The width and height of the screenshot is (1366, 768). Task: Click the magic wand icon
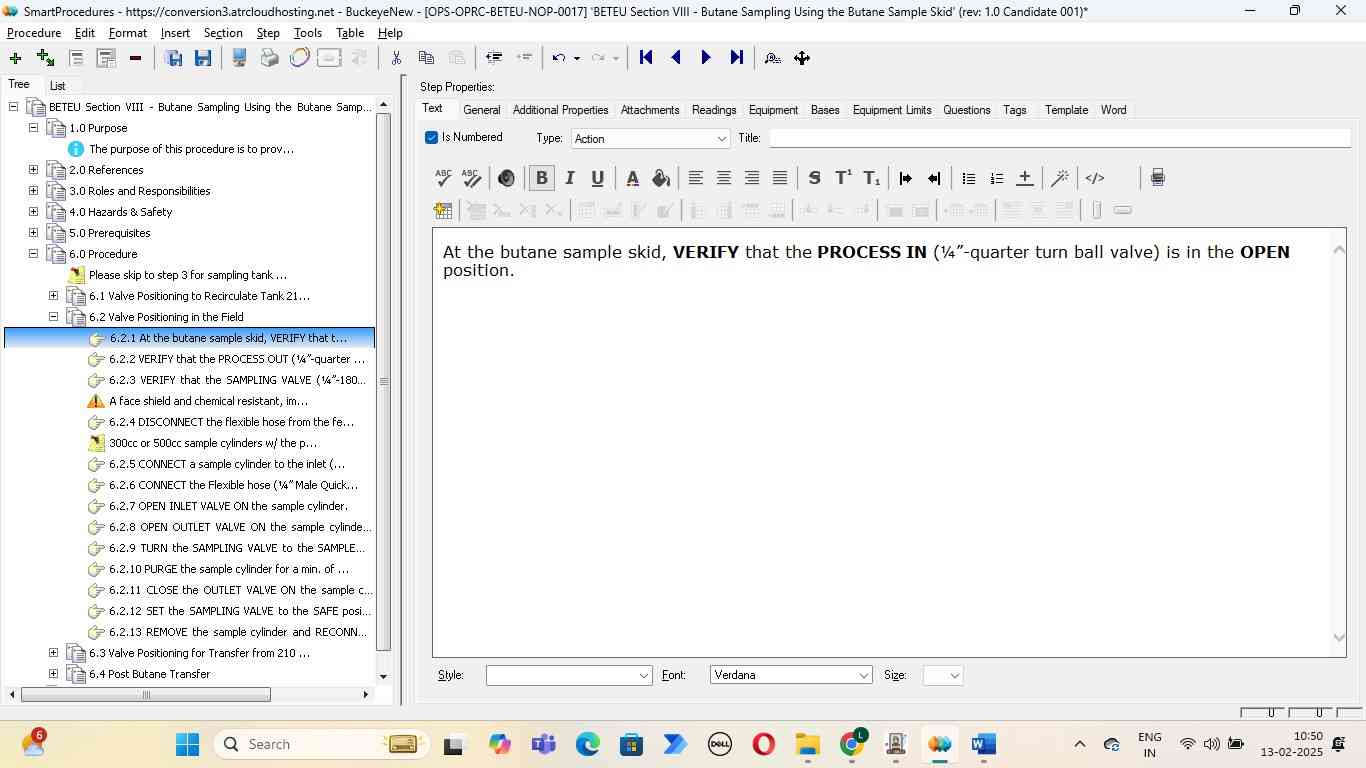point(1060,178)
